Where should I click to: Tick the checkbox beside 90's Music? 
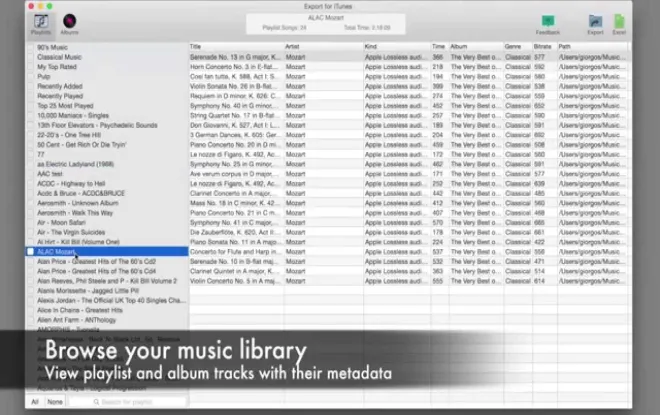pos(30,48)
